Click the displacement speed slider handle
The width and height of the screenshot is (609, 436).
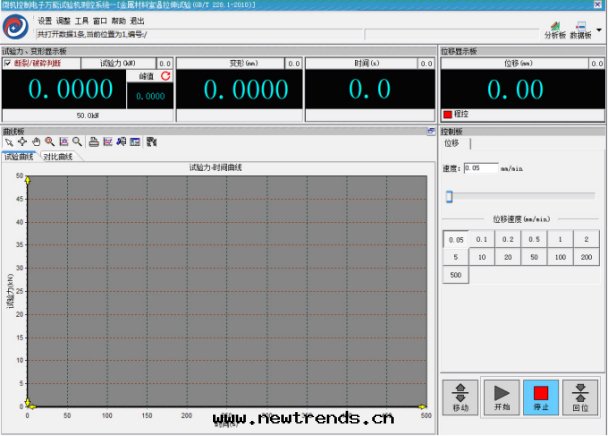click(x=450, y=196)
